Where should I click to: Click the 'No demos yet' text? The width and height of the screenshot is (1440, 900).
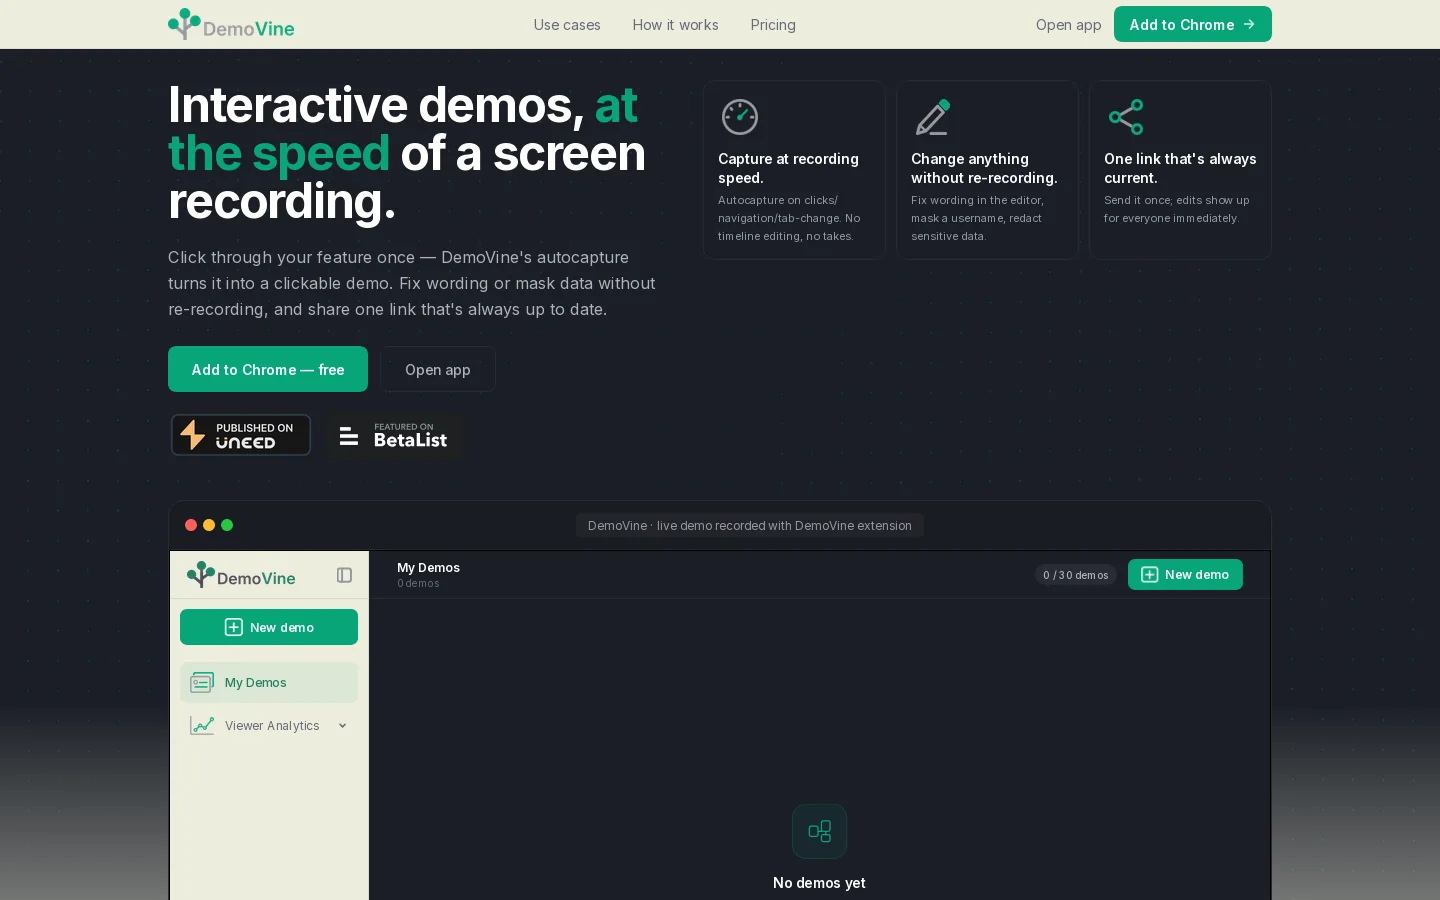(819, 883)
